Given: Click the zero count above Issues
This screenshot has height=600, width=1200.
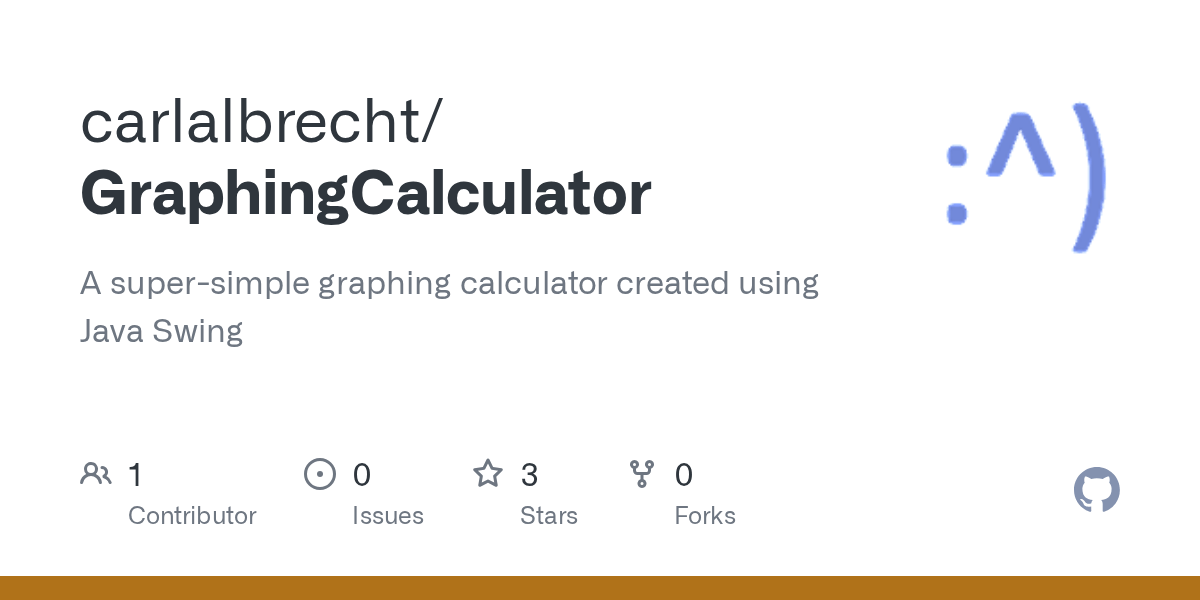Looking at the screenshot, I should [x=361, y=475].
